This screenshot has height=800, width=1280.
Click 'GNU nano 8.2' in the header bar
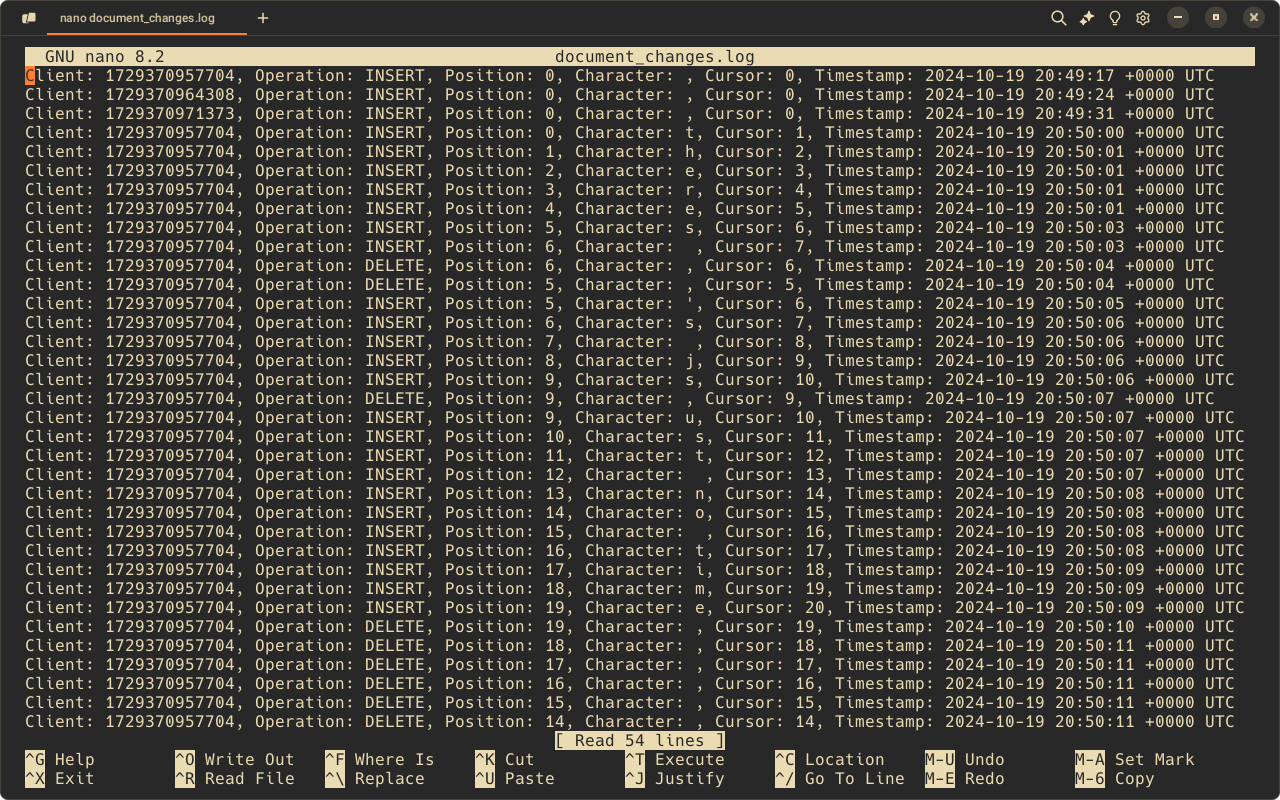pos(105,57)
